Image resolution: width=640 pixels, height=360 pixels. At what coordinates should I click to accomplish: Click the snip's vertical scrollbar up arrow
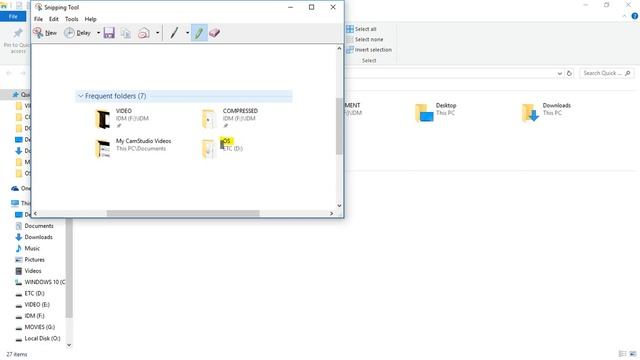point(339,48)
